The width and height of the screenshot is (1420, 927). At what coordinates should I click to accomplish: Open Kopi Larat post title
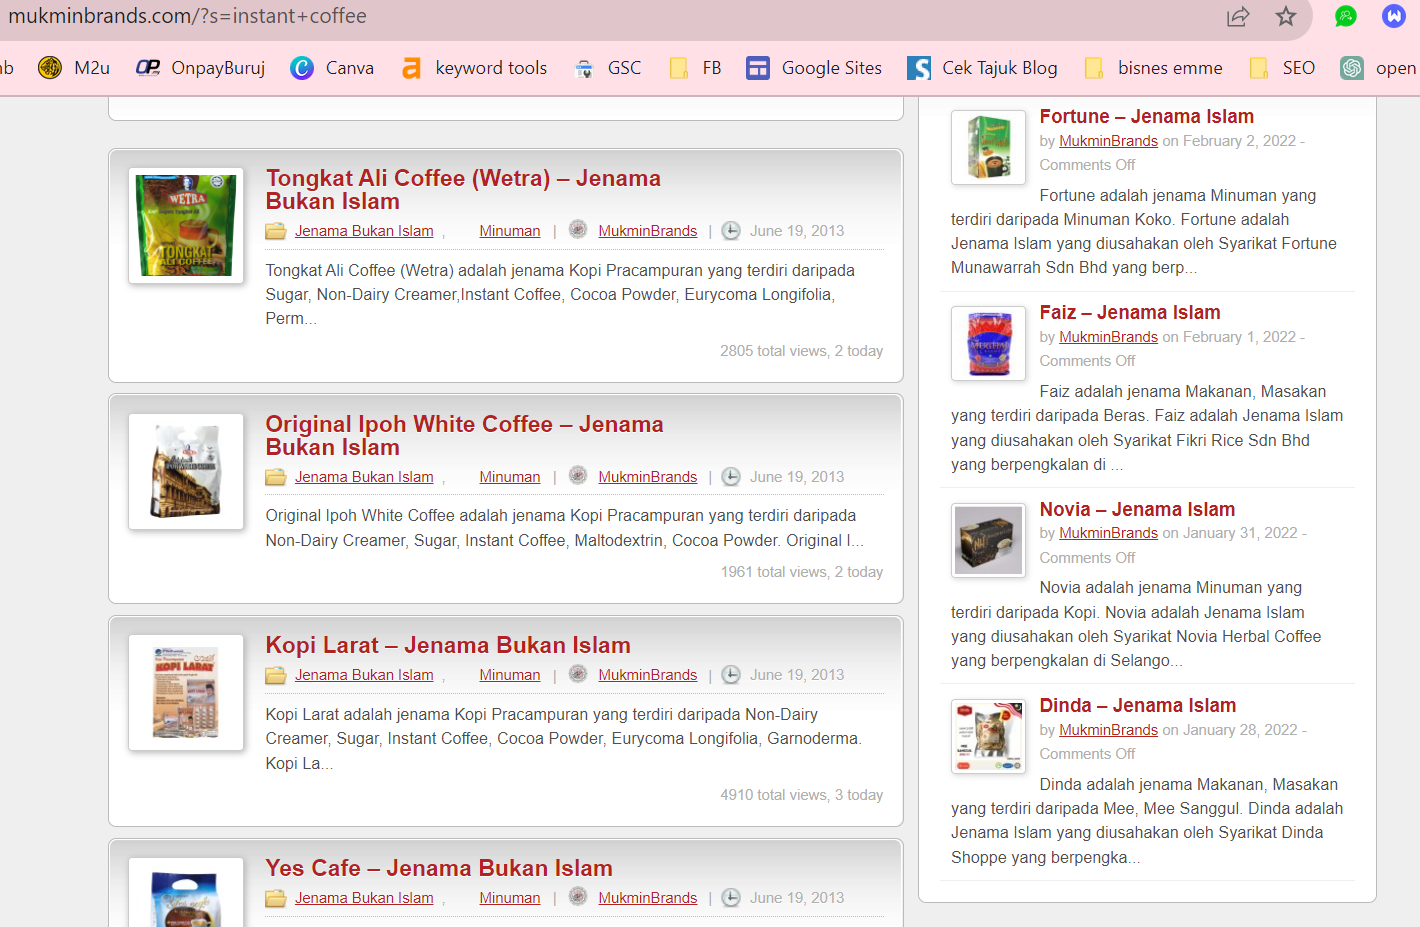[448, 645]
